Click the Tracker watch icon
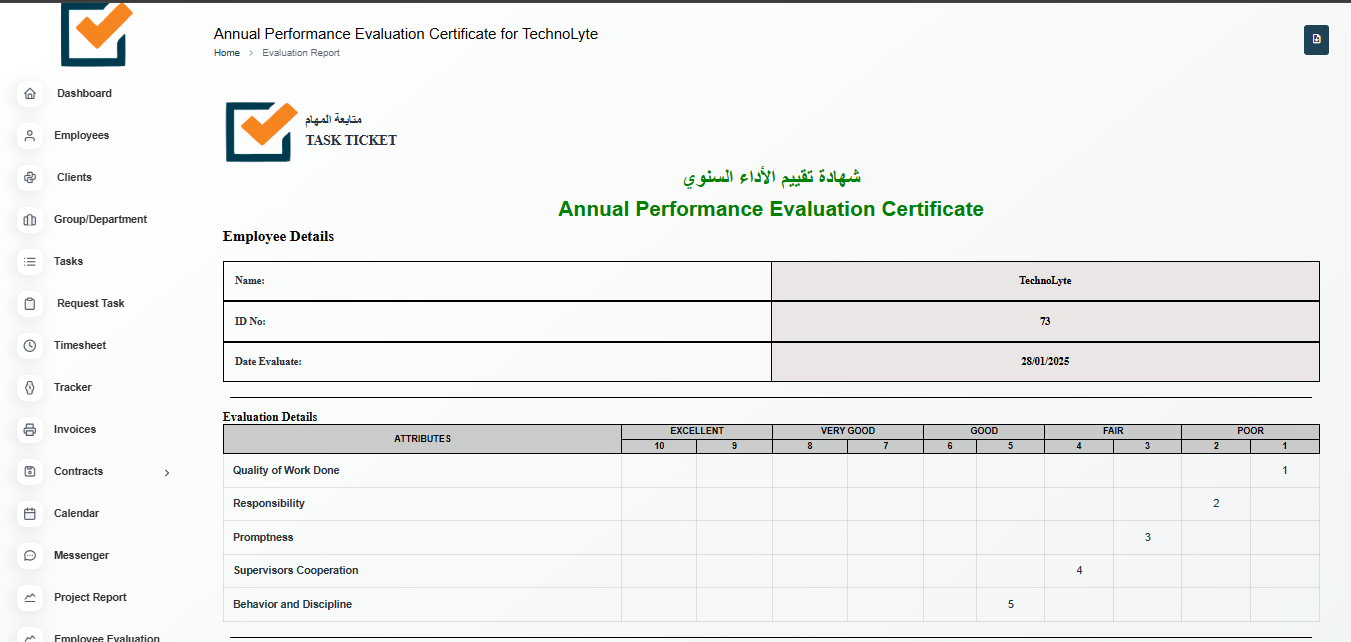This screenshot has height=642, width=1351. click(30, 388)
